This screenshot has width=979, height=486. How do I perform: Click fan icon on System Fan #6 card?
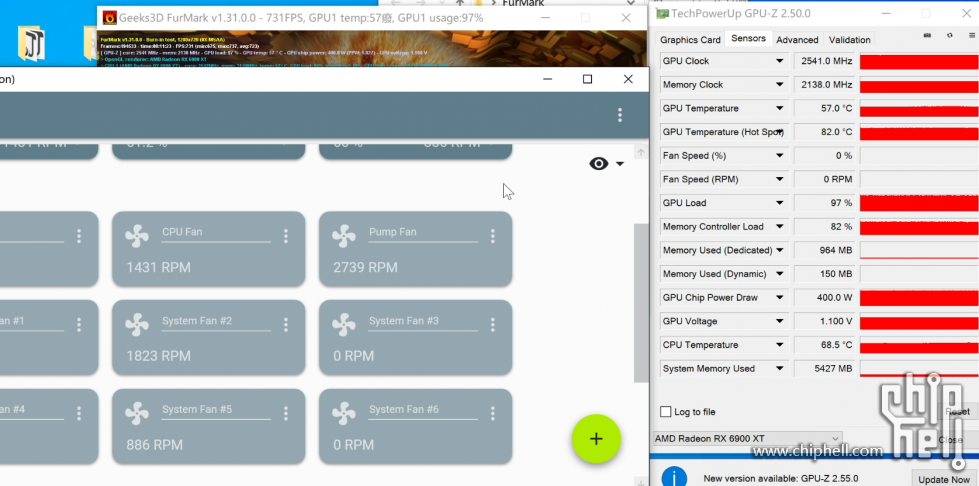(x=343, y=414)
